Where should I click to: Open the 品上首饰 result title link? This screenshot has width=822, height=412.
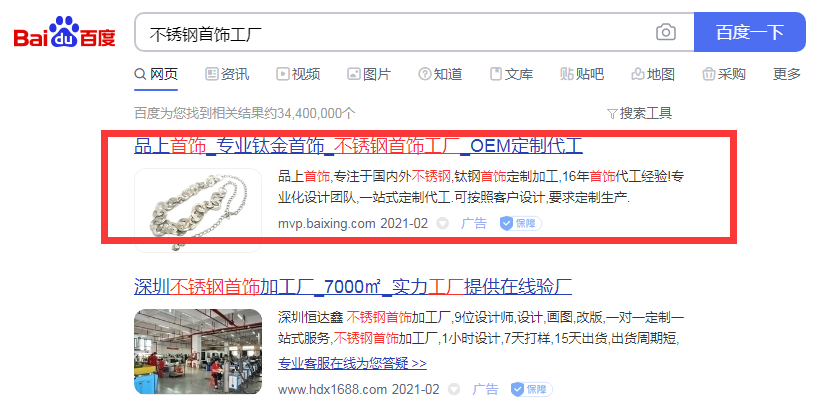click(359, 146)
